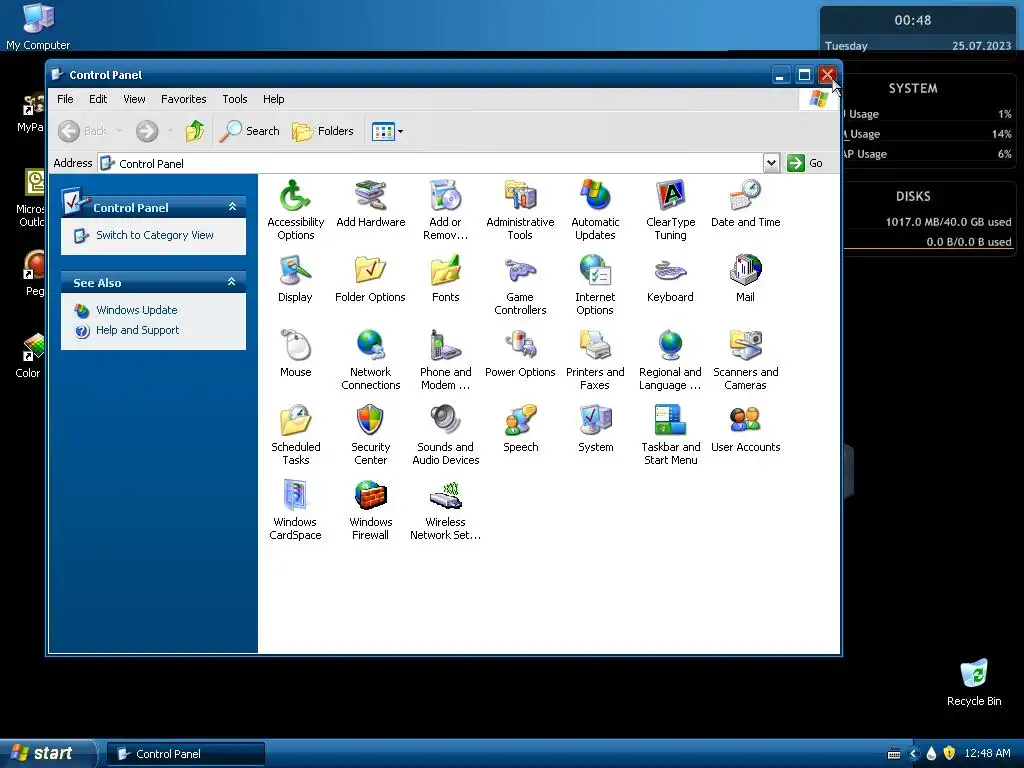1024x768 pixels.
Task: Expand the address bar dropdown
Action: point(771,163)
